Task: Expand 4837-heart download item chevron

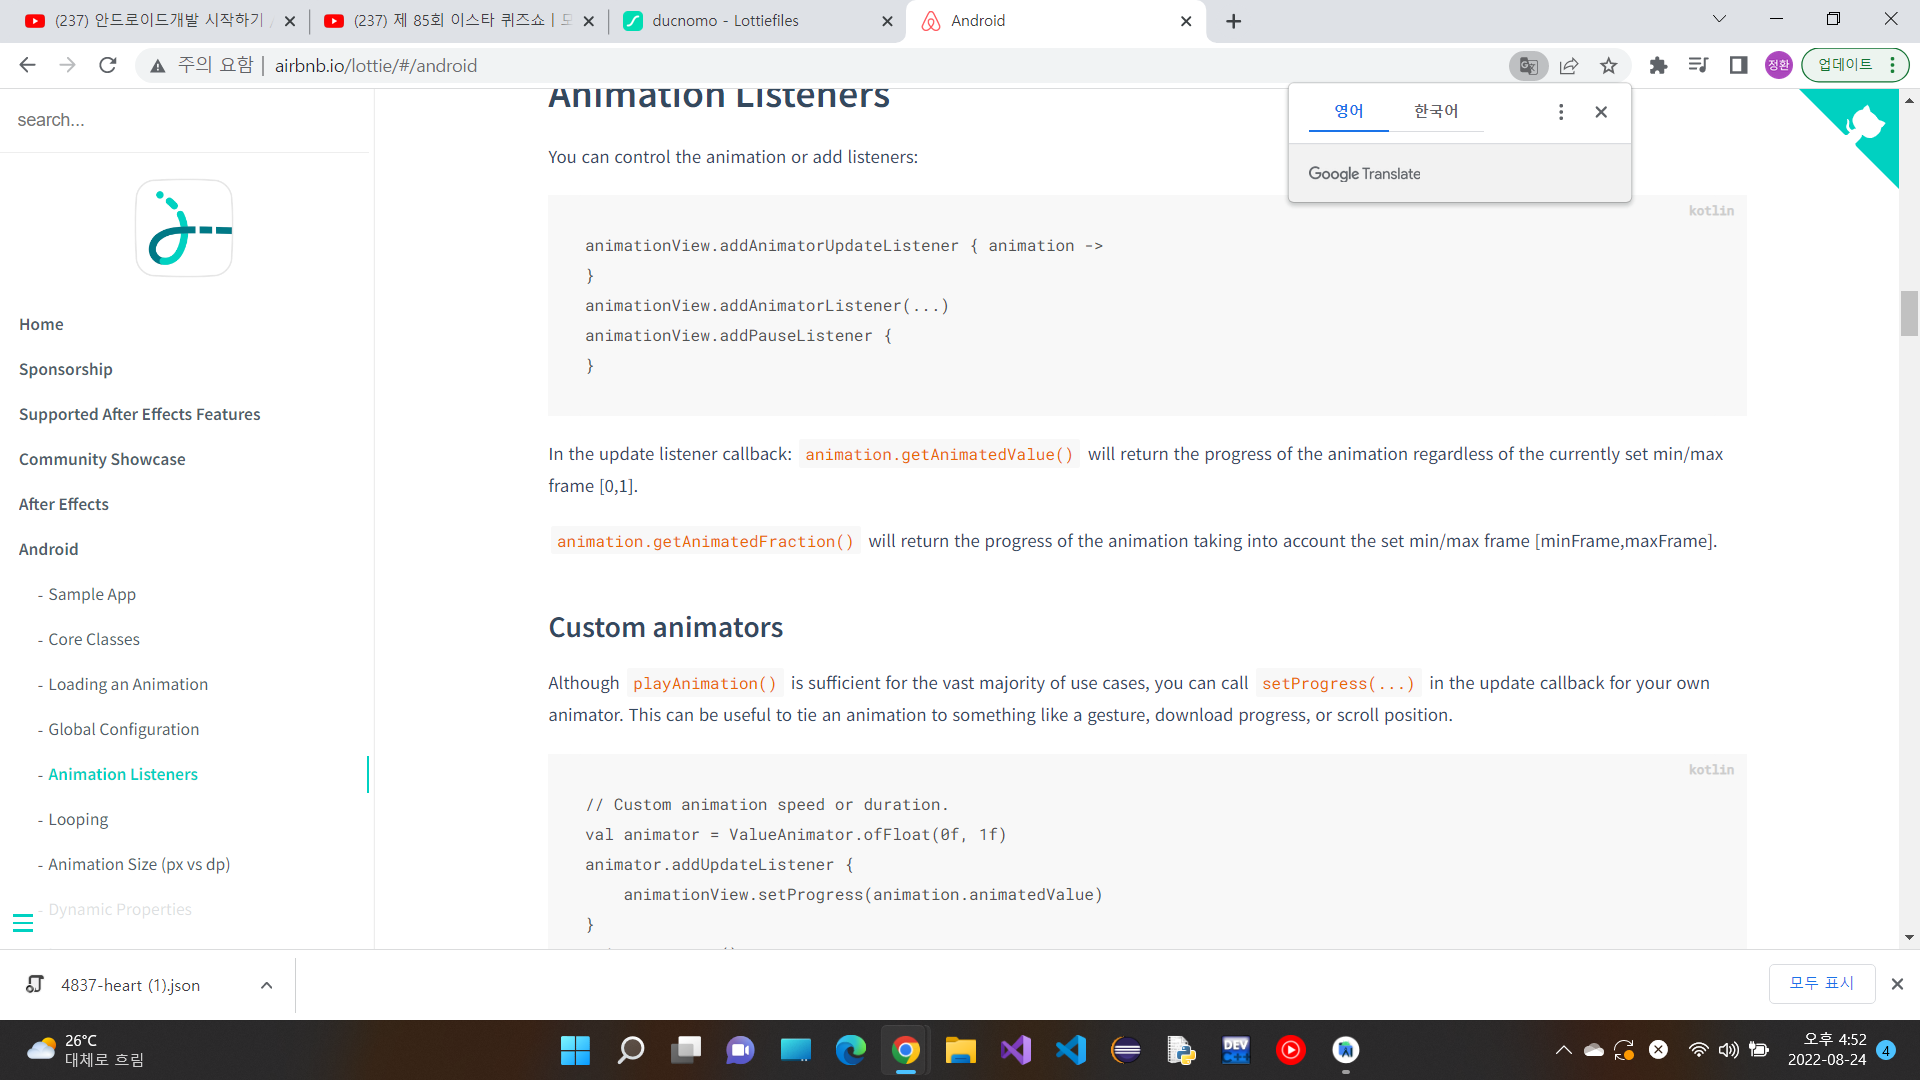Action: tap(266, 985)
